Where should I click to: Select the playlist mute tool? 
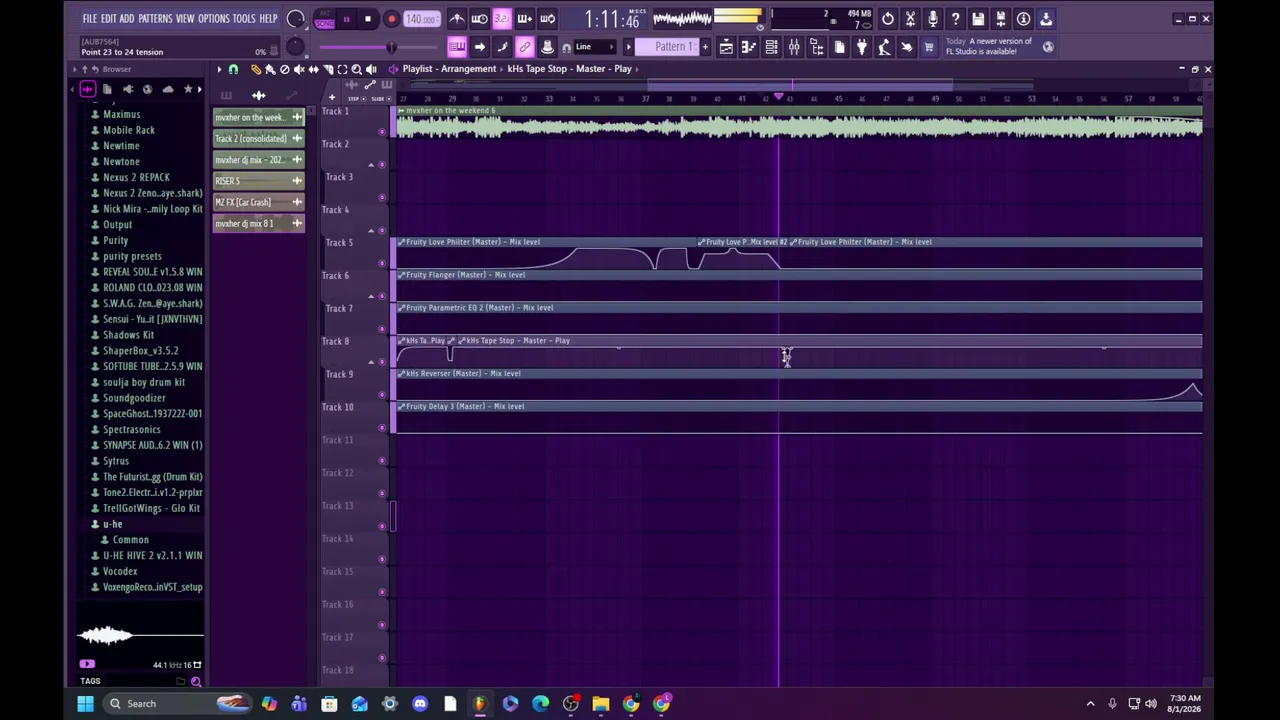click(299, 69)
